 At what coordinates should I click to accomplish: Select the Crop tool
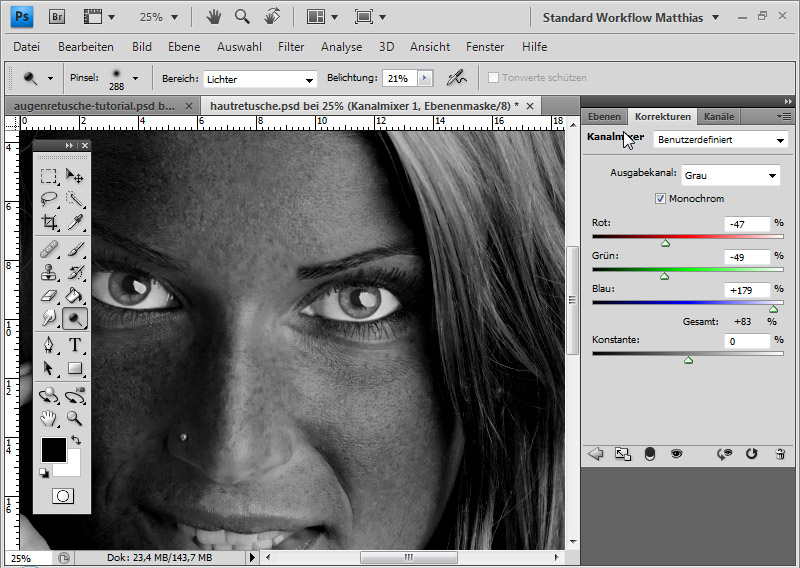point(48,223)
